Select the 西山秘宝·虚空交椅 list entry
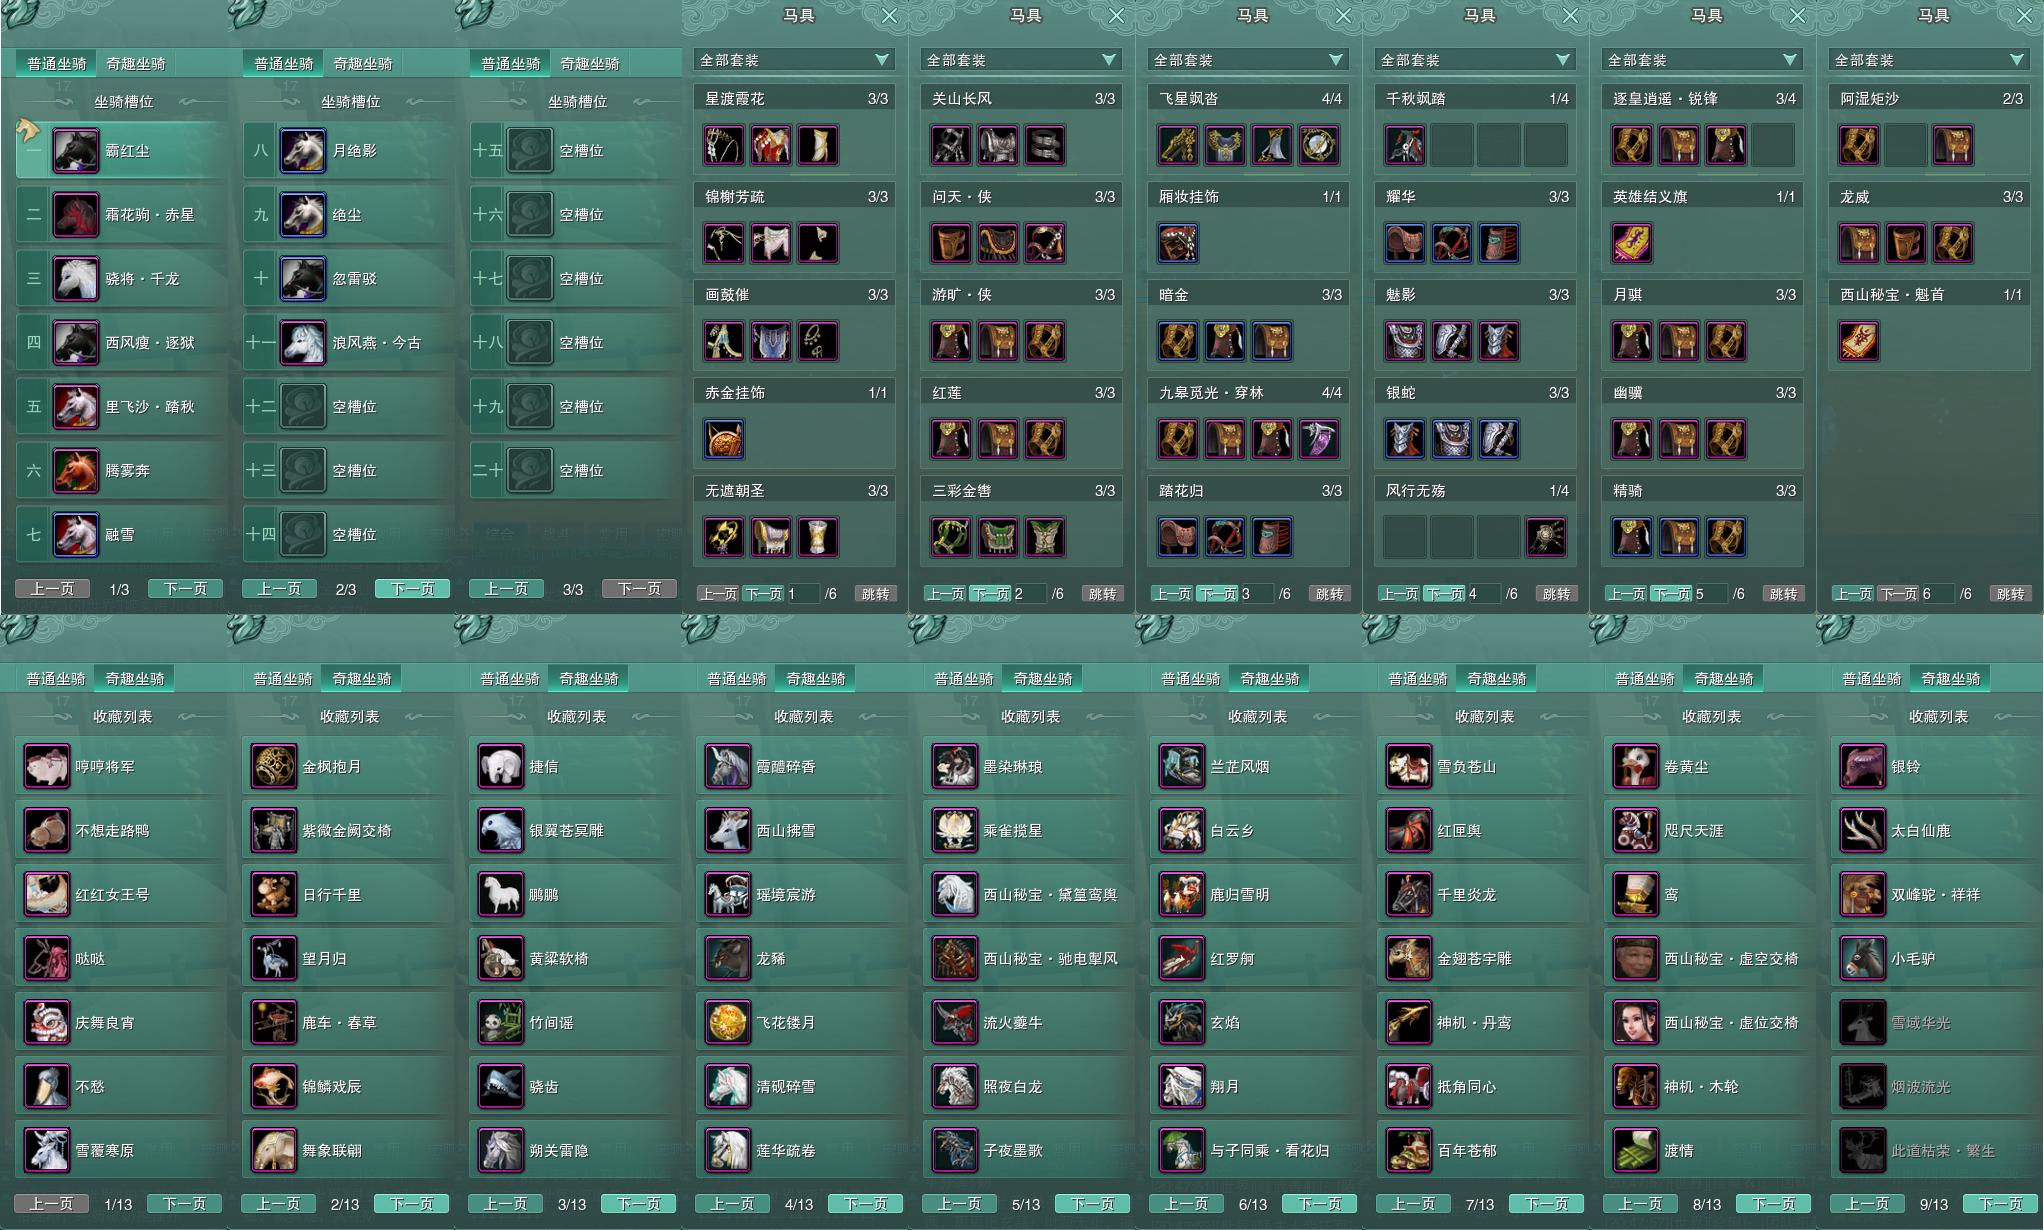The width and height of the screenshot is (2044, 1230). pyautogui.click(x=1710, y=959)
